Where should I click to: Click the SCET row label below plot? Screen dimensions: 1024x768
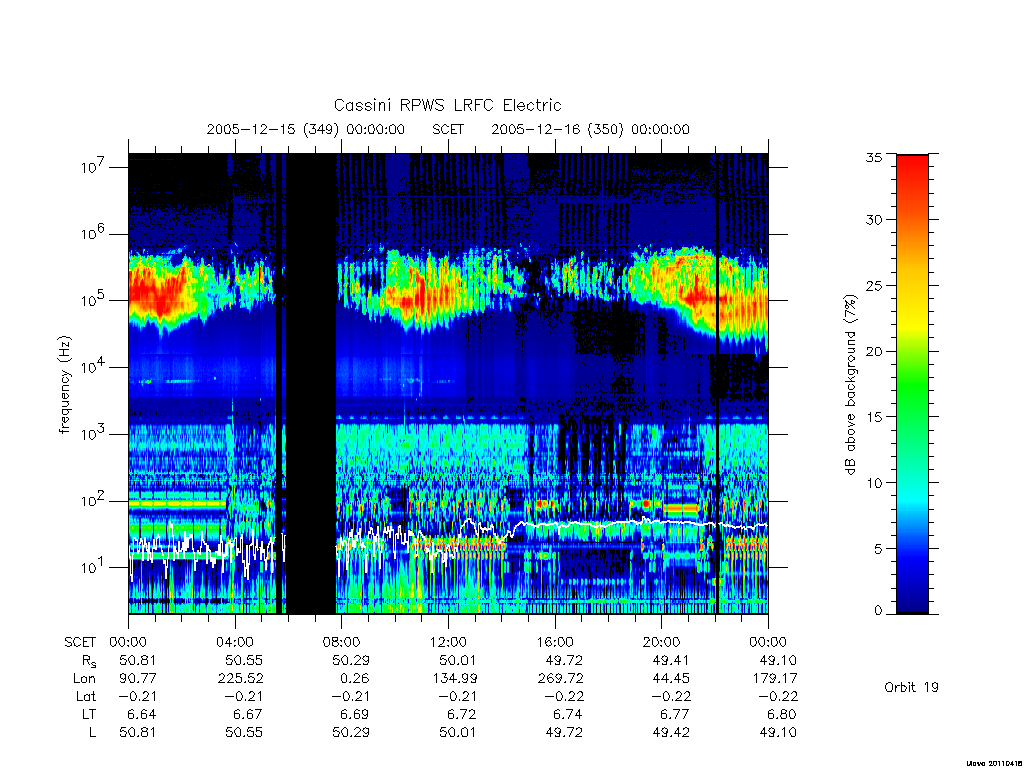[80, 642]
